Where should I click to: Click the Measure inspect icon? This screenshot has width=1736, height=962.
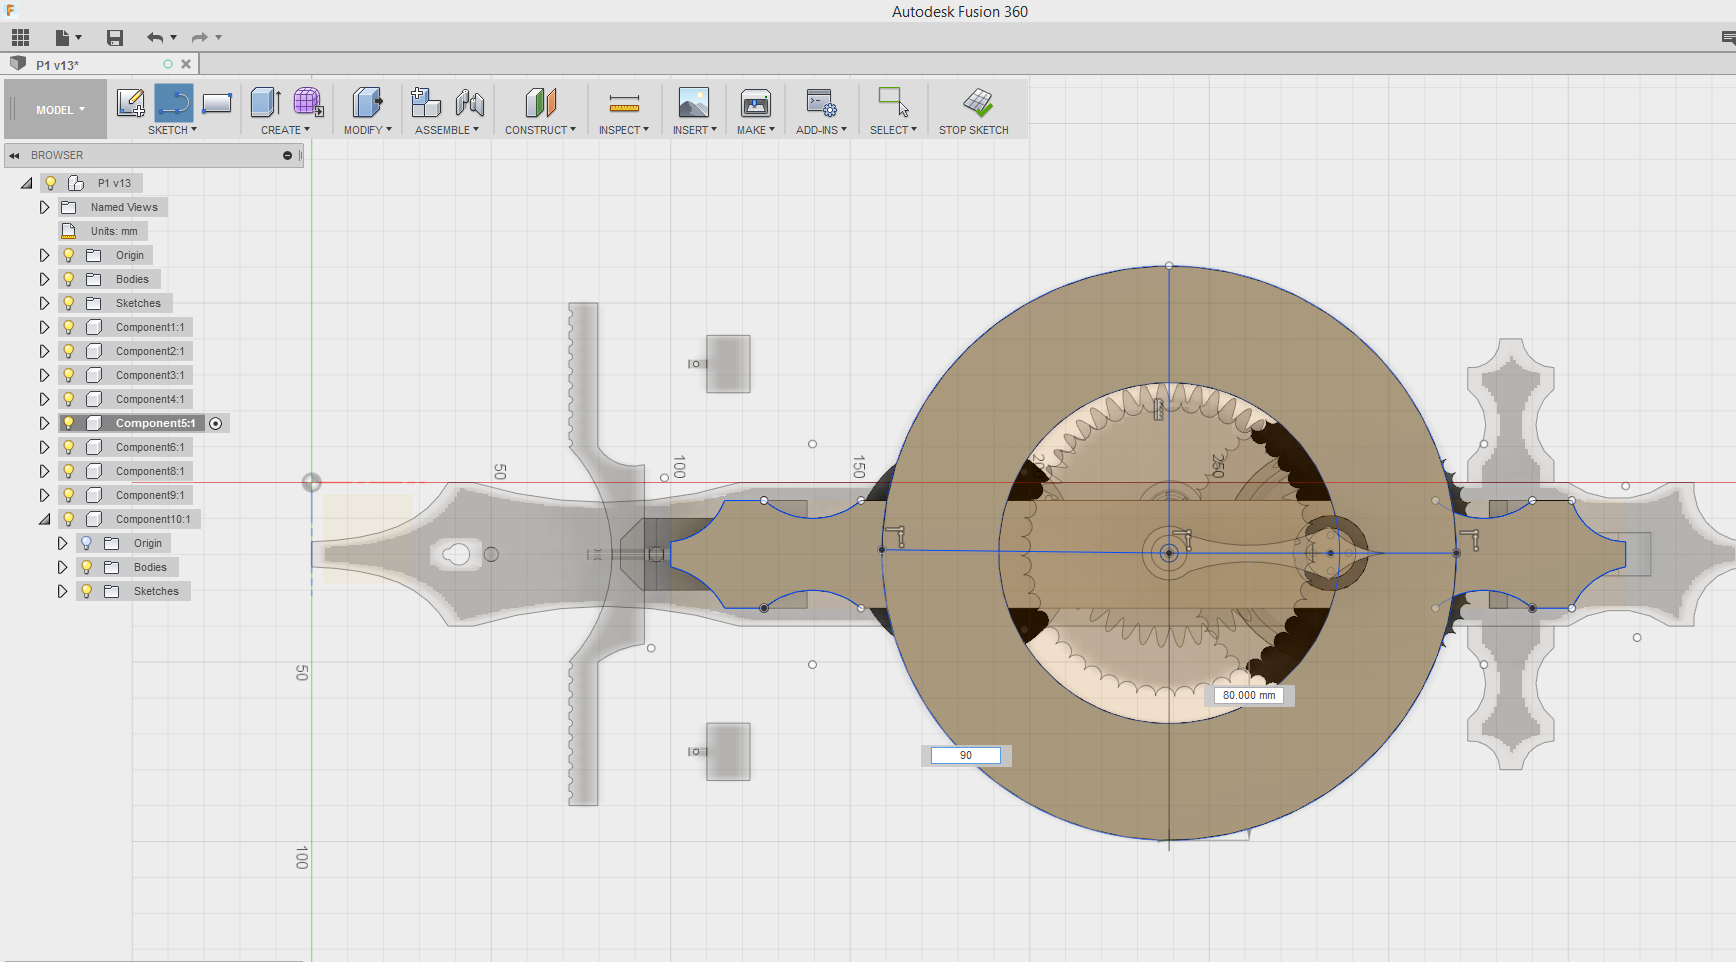click(624, 103)
